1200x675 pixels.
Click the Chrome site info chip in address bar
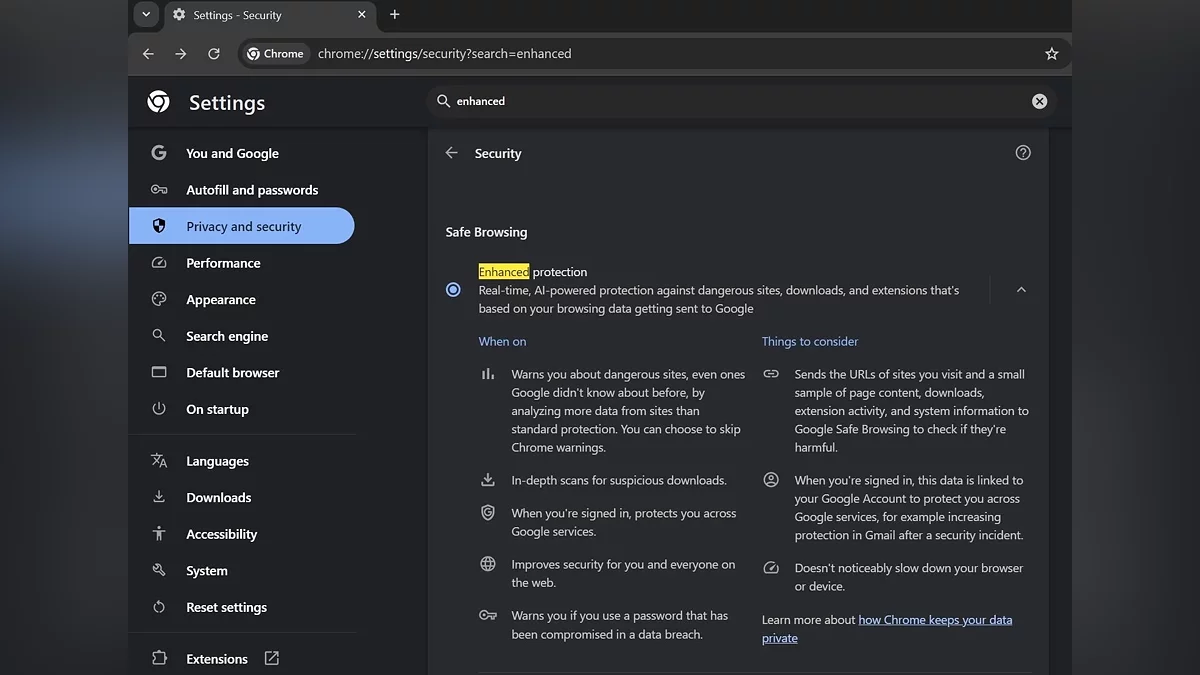click(x=276, y=54)
